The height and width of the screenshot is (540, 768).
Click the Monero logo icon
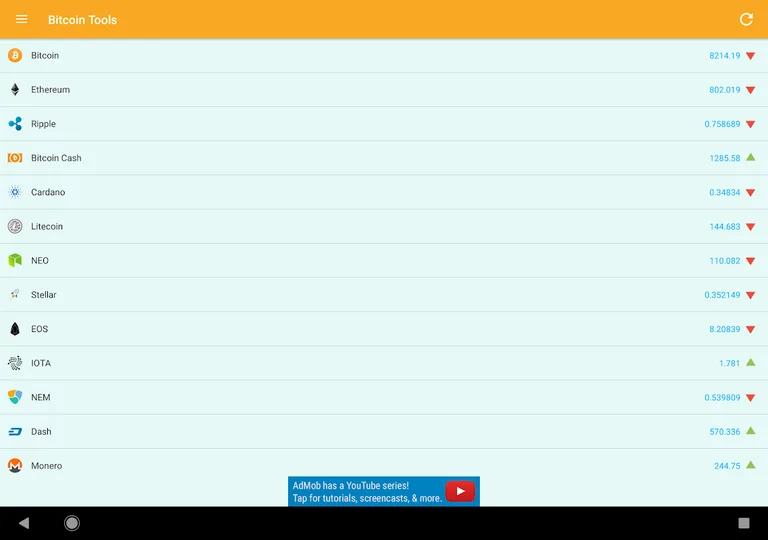click(x=15, y=466)
